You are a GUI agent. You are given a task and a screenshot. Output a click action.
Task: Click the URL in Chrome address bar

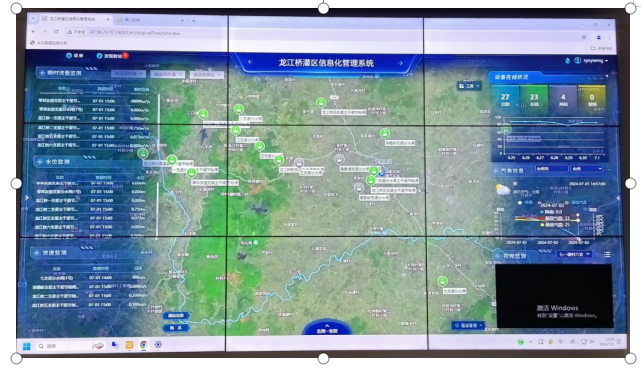134,33
